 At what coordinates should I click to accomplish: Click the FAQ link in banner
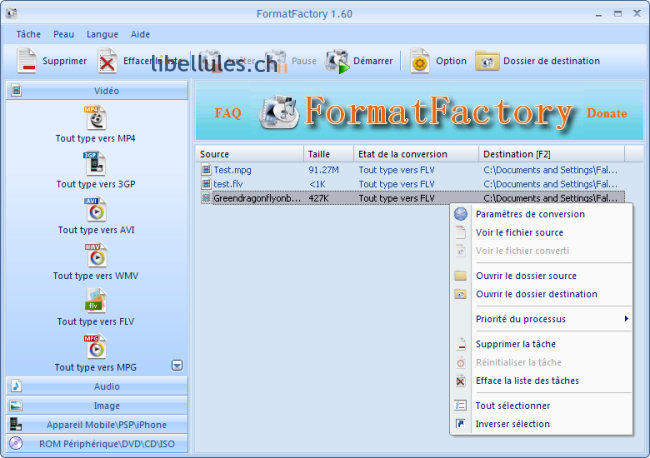(228, 113)
